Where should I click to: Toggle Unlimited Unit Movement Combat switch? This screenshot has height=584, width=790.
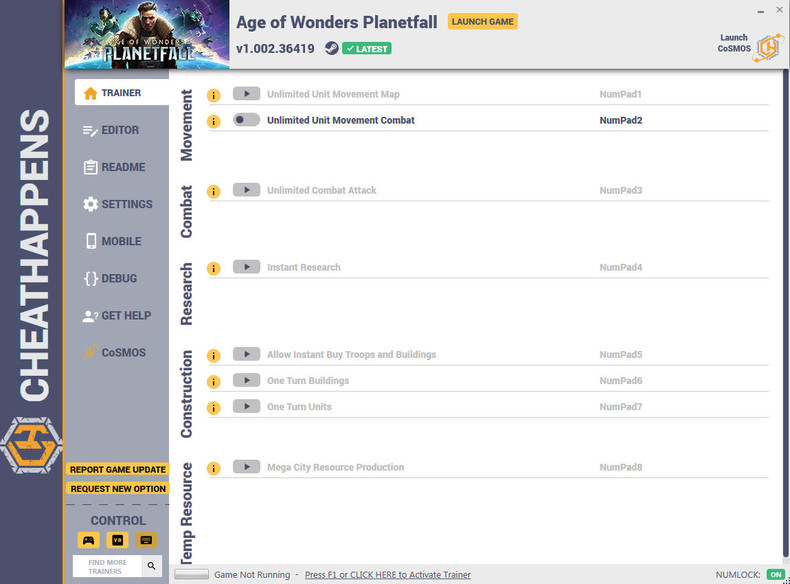(x=246, y=120)
